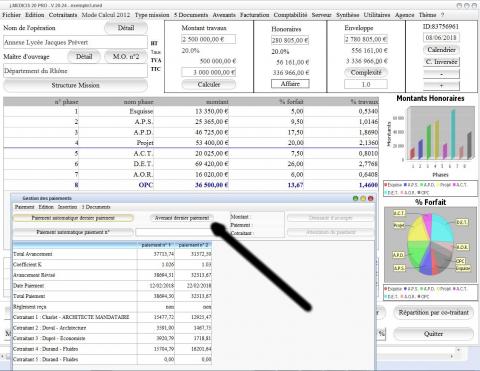Screen dimensions: 480x371
Task: Click the Affaire button under Honoraires
Action: tap(290, 84)
